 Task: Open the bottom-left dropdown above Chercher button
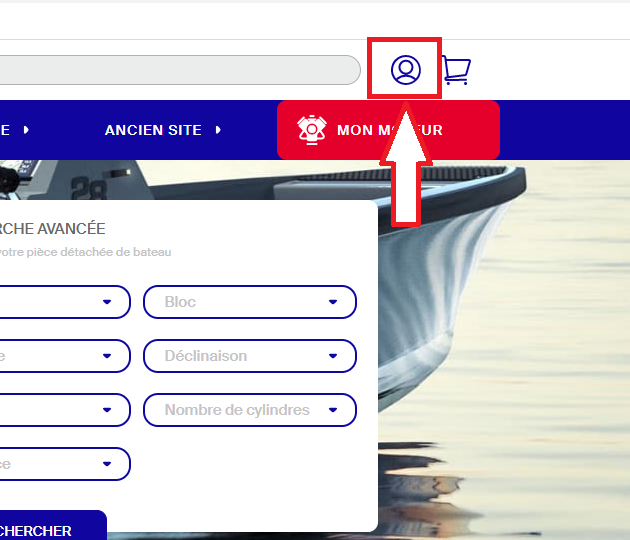tap(65, 464)
